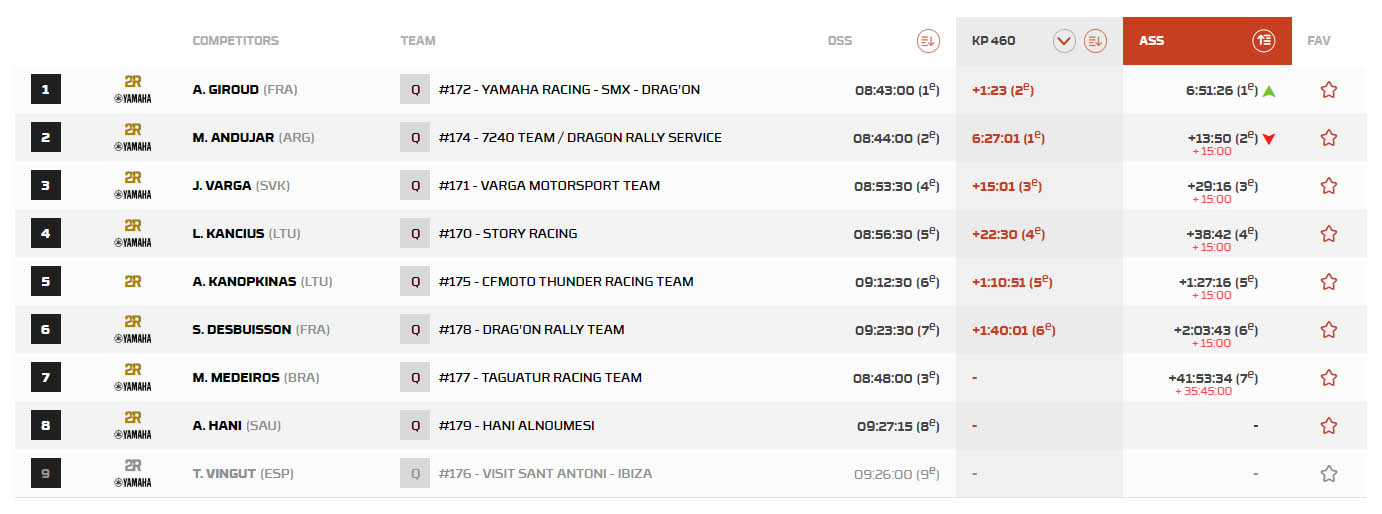Mark J. Varga as favorite

click(x=1328, y=186)
